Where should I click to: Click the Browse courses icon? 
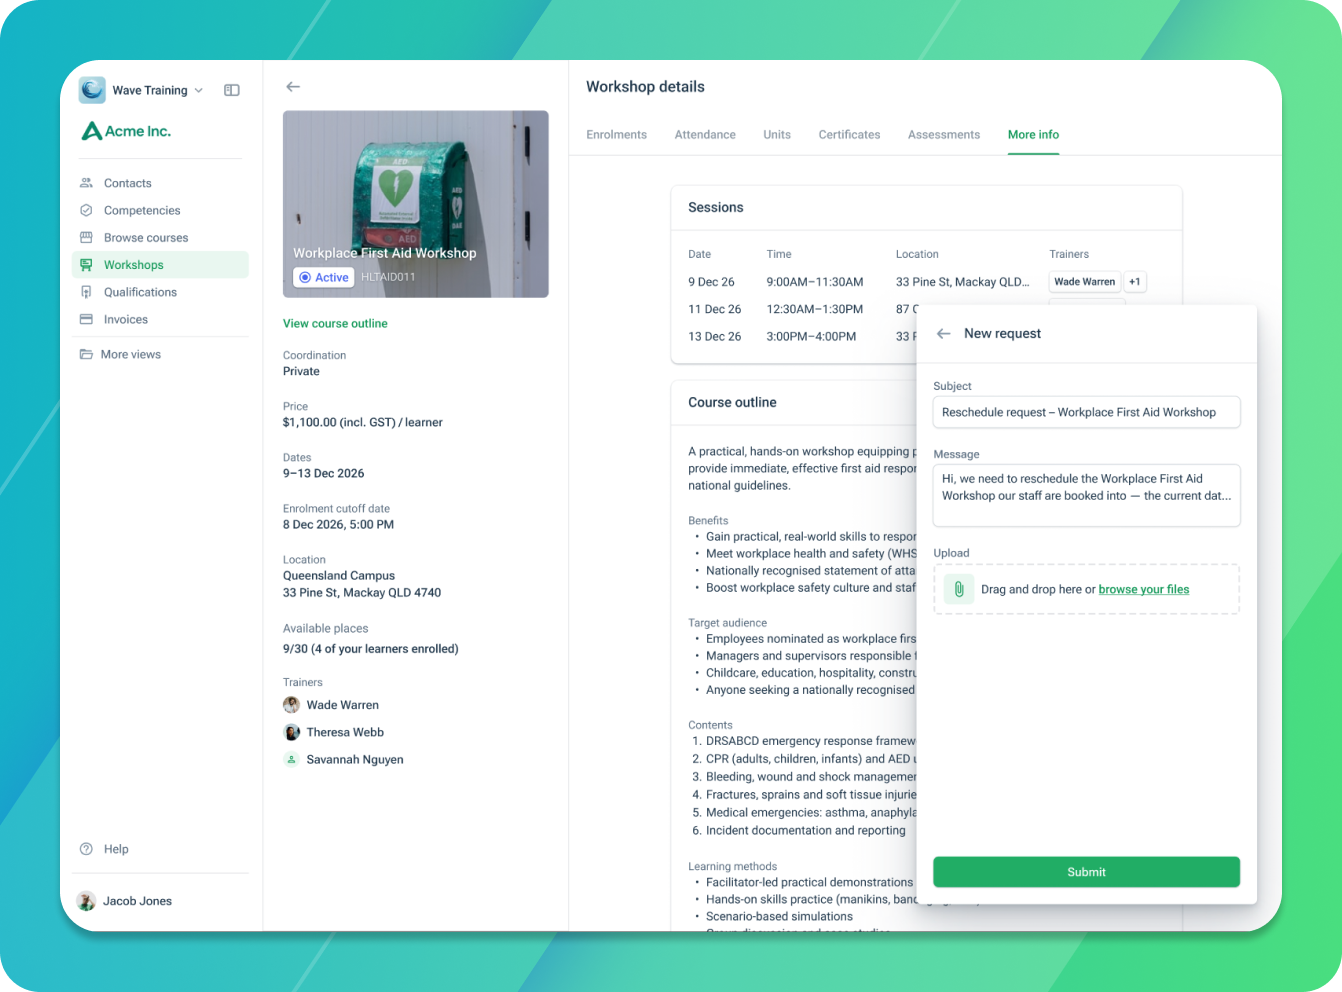(x=86, y=238)
